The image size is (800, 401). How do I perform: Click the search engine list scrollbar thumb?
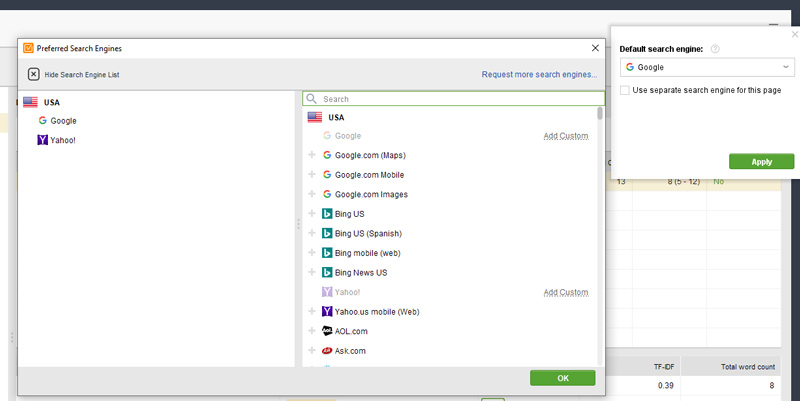tap(600, 113)
